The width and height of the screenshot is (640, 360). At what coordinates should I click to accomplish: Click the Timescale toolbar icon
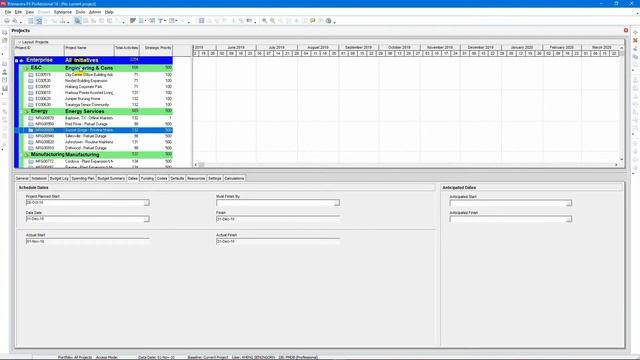coord(152,21)
